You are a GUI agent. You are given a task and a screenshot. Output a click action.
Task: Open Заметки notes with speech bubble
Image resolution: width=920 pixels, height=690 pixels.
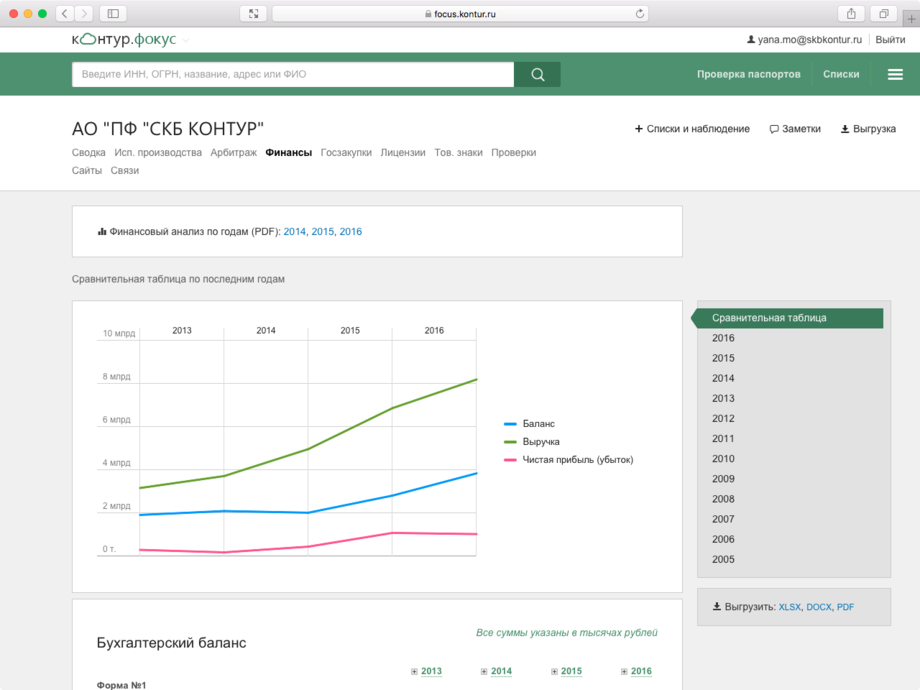[795, 129]
